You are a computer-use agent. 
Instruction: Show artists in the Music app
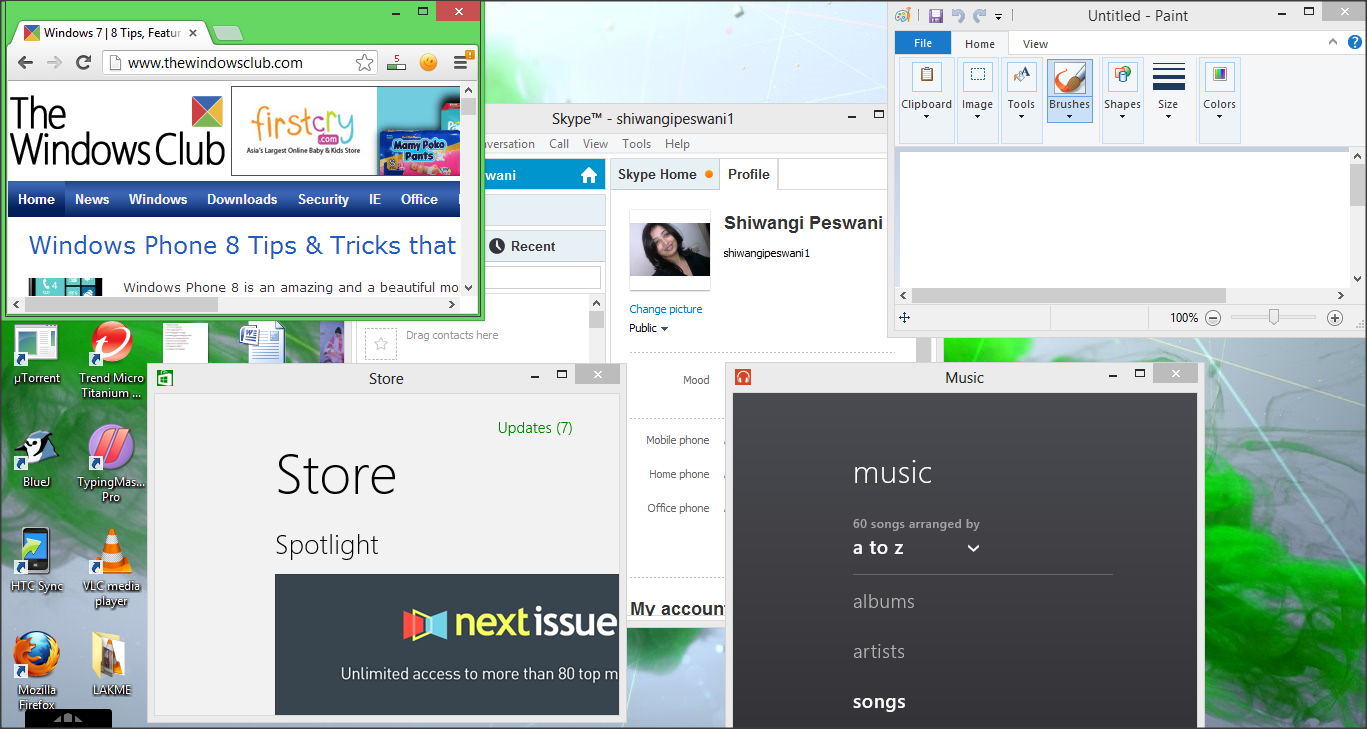click(879, 651)
